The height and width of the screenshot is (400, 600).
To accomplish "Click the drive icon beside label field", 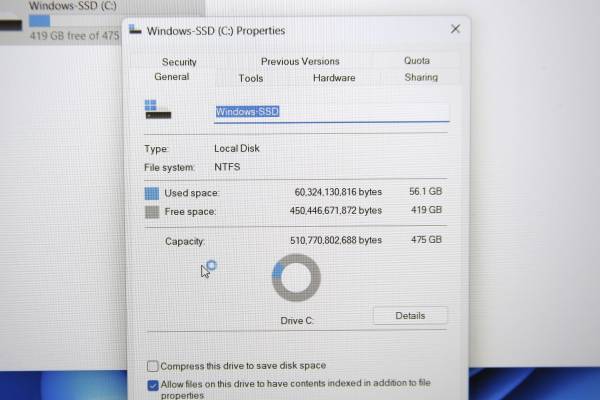I will coord(158,109).
